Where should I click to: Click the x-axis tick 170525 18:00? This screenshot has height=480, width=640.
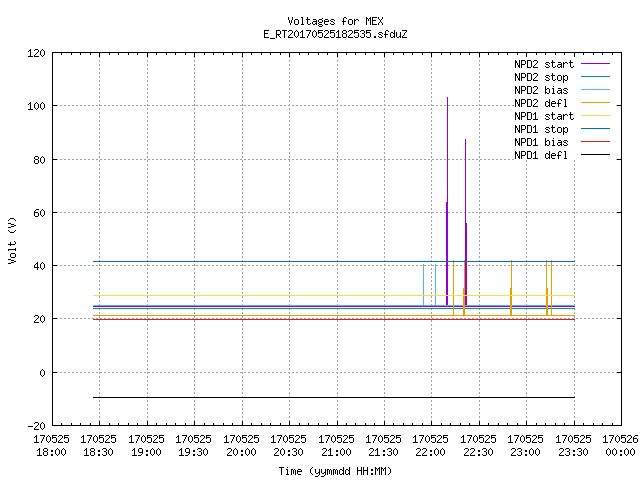(51, 446)
